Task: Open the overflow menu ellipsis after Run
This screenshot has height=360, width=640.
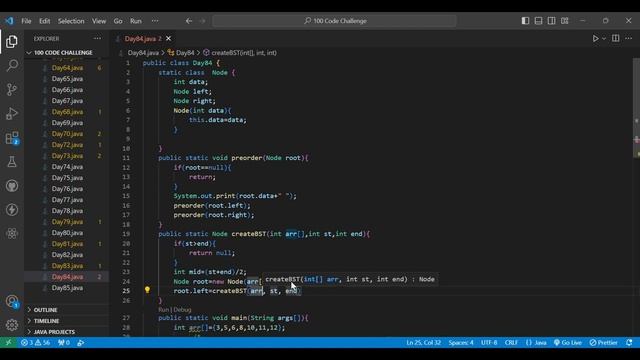Action: (155, 21)
